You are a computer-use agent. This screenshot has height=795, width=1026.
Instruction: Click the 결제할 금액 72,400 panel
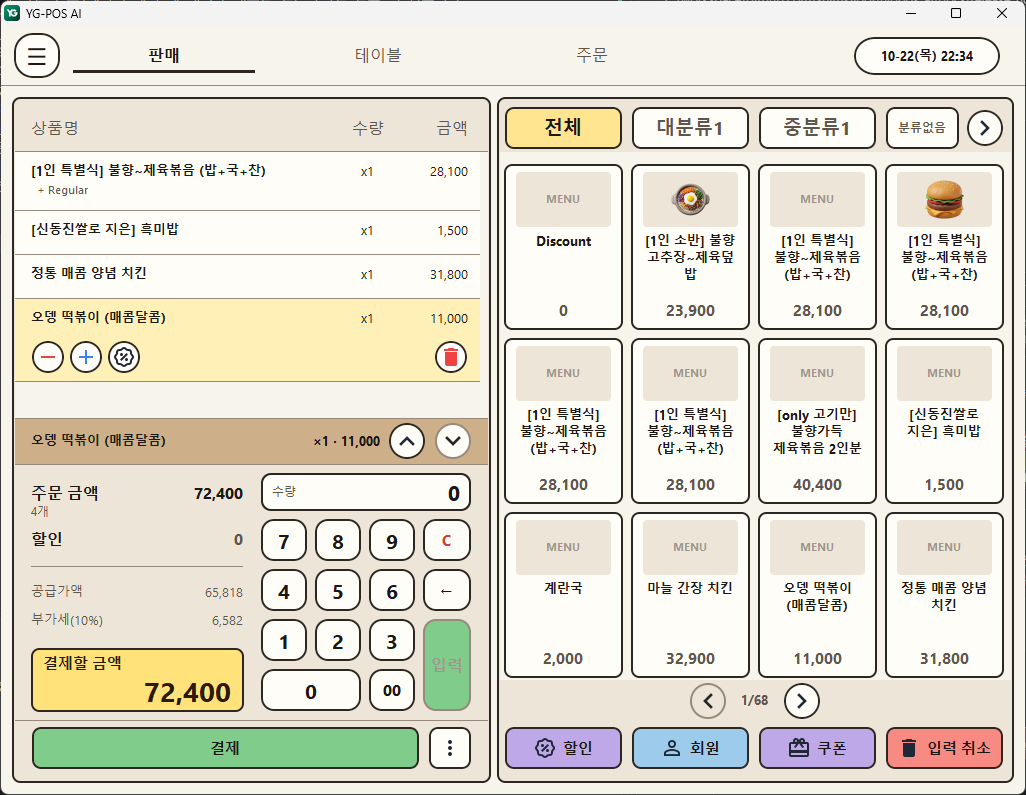coord(137,680)
